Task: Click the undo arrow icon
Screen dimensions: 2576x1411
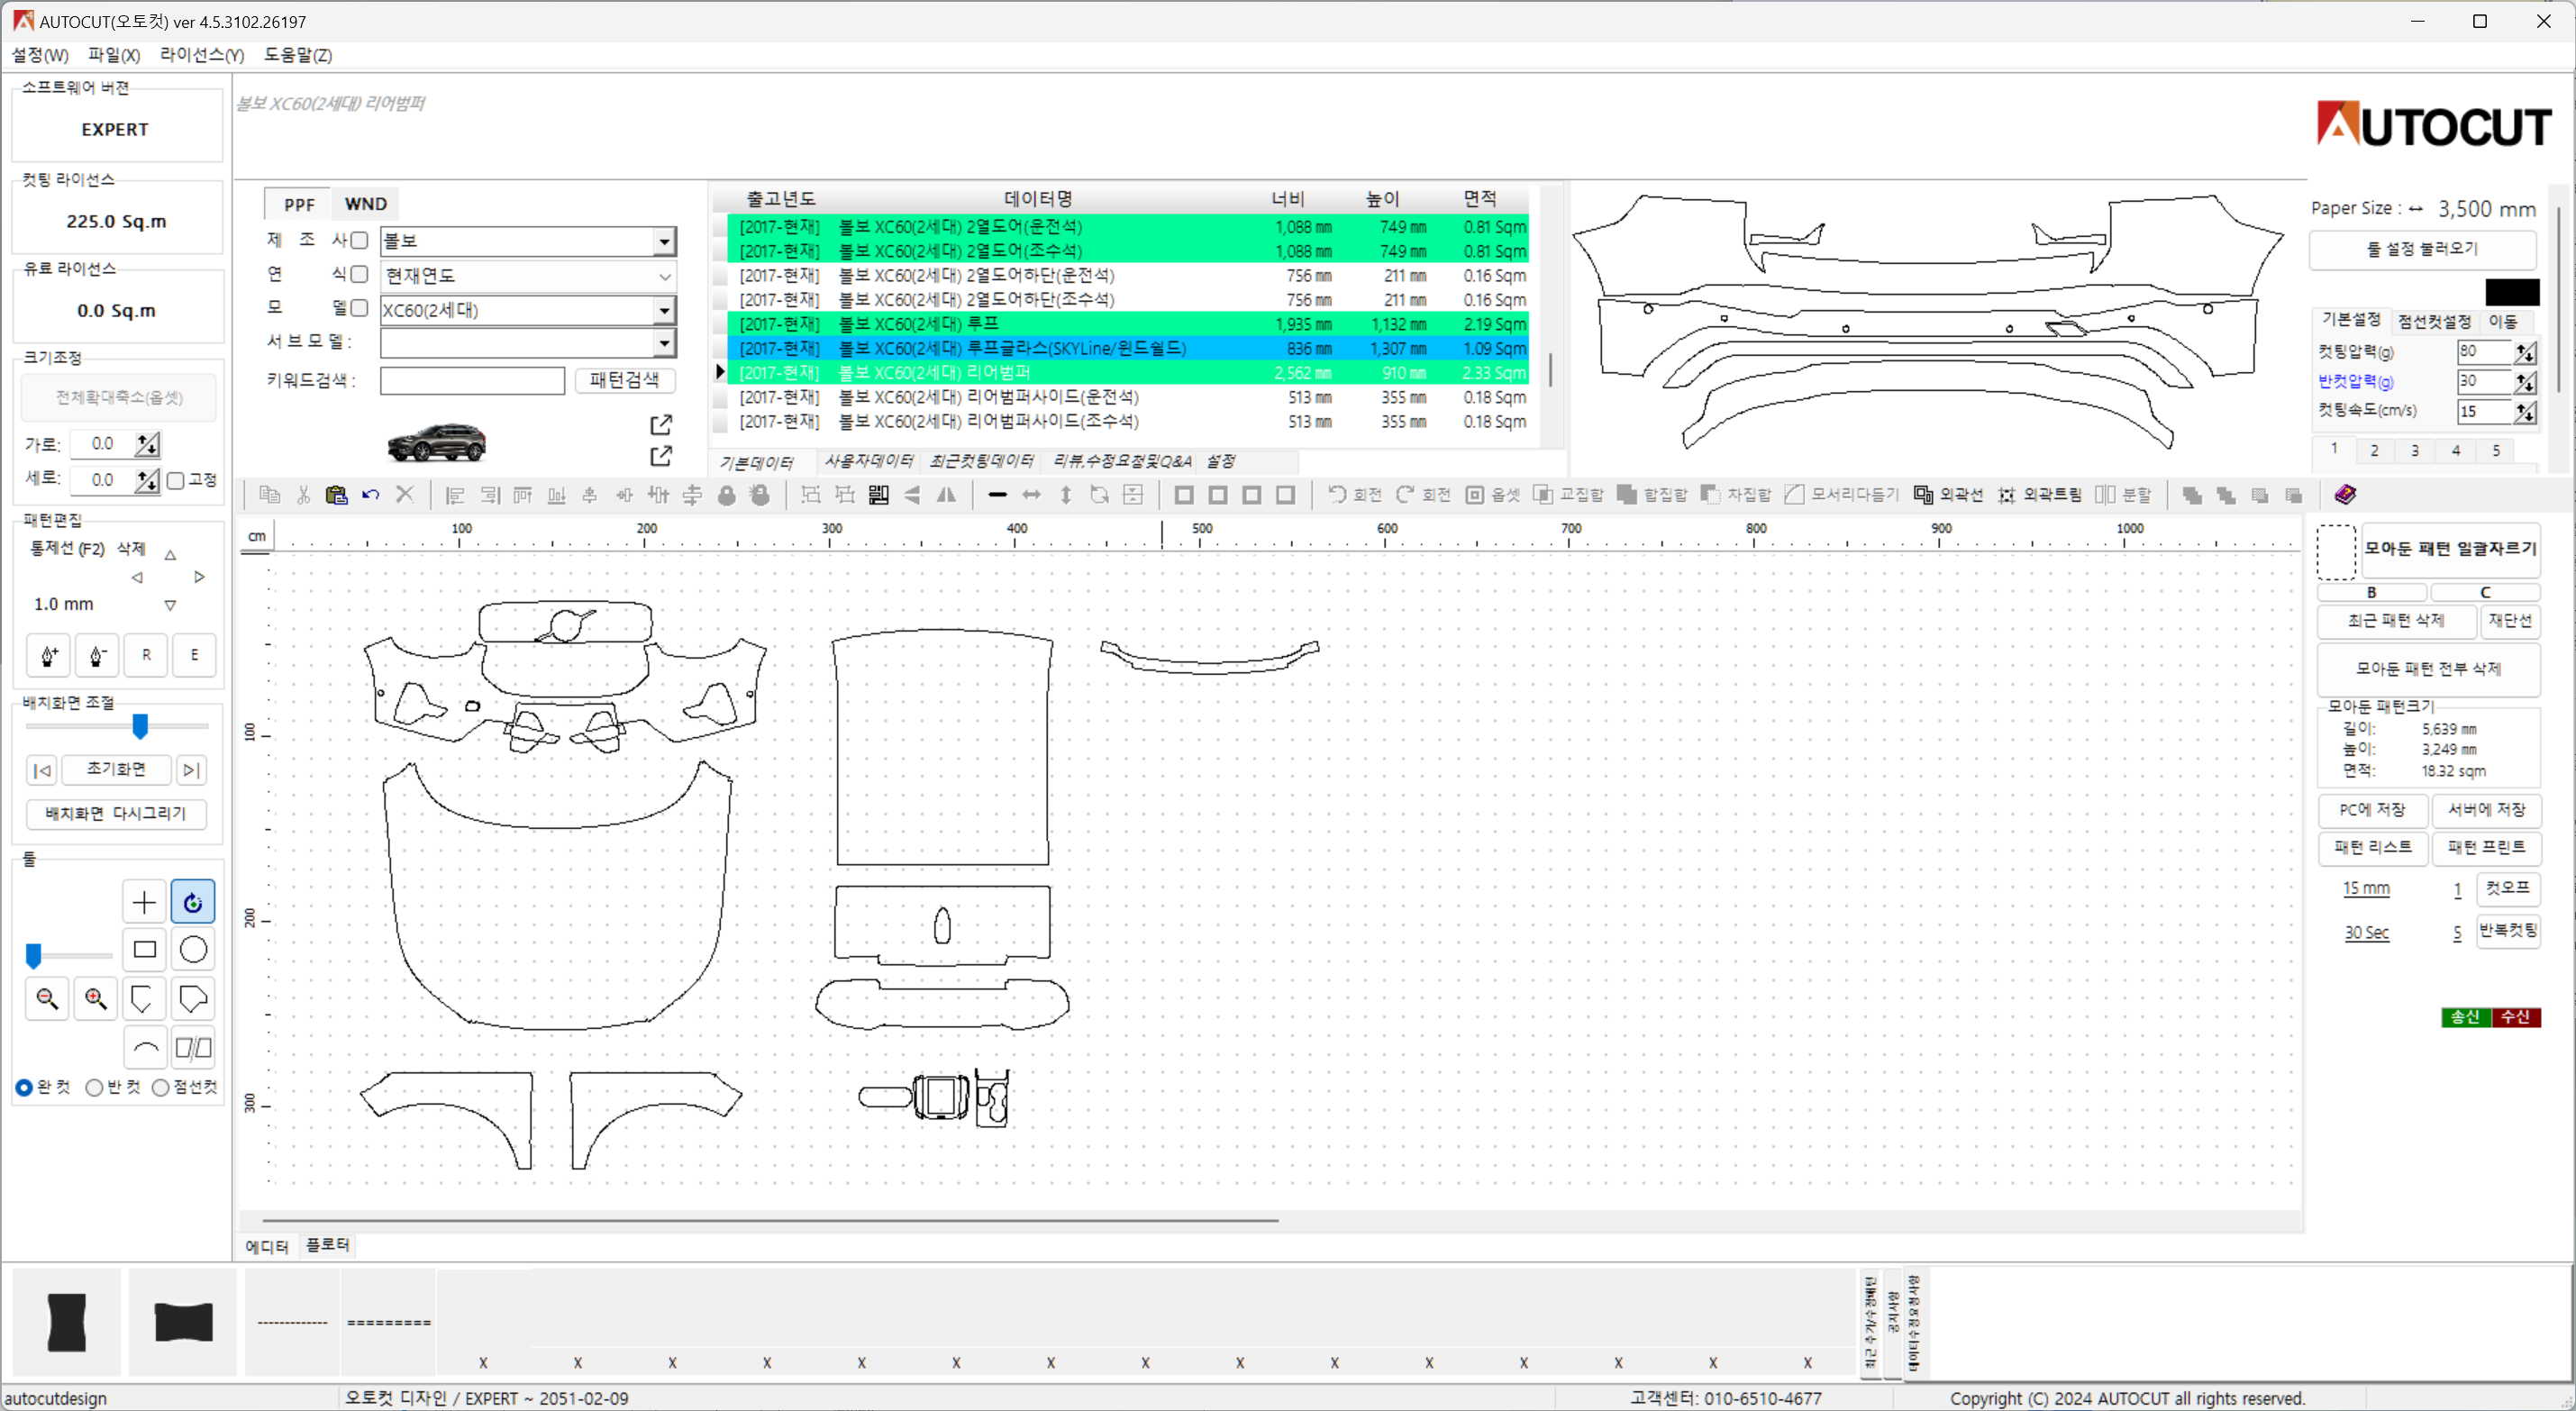Action: pos(371,495)
